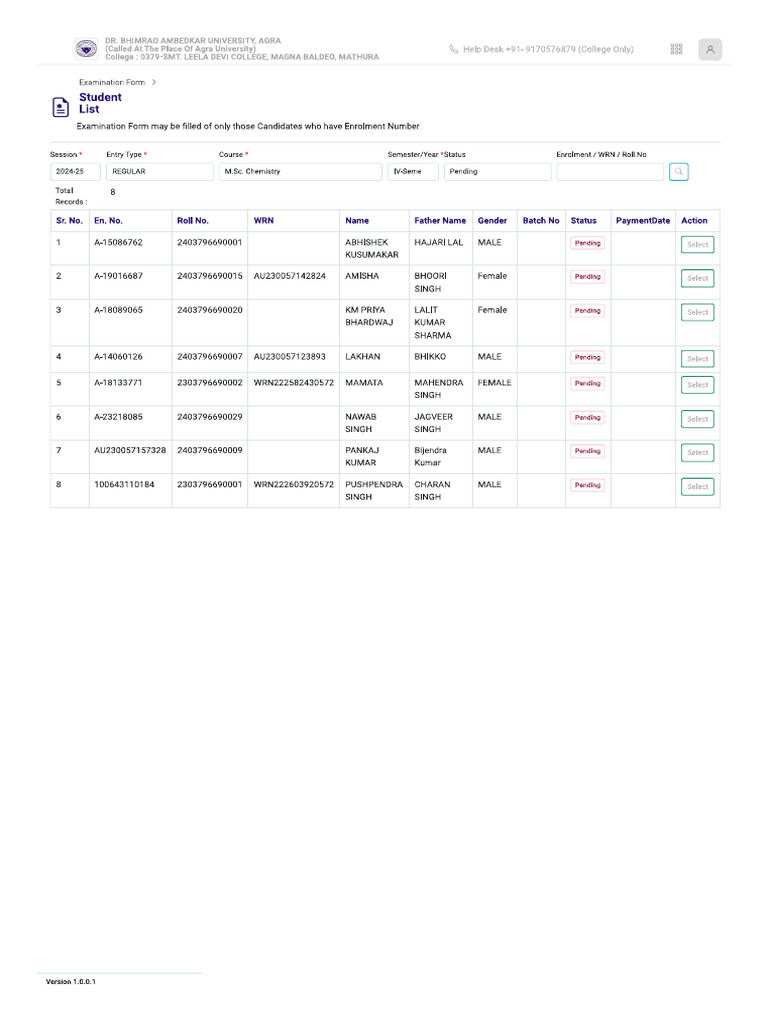Screen dimensions: 768x1024
Task: Click enrolment number A-19016687
Action: [118, 276]
